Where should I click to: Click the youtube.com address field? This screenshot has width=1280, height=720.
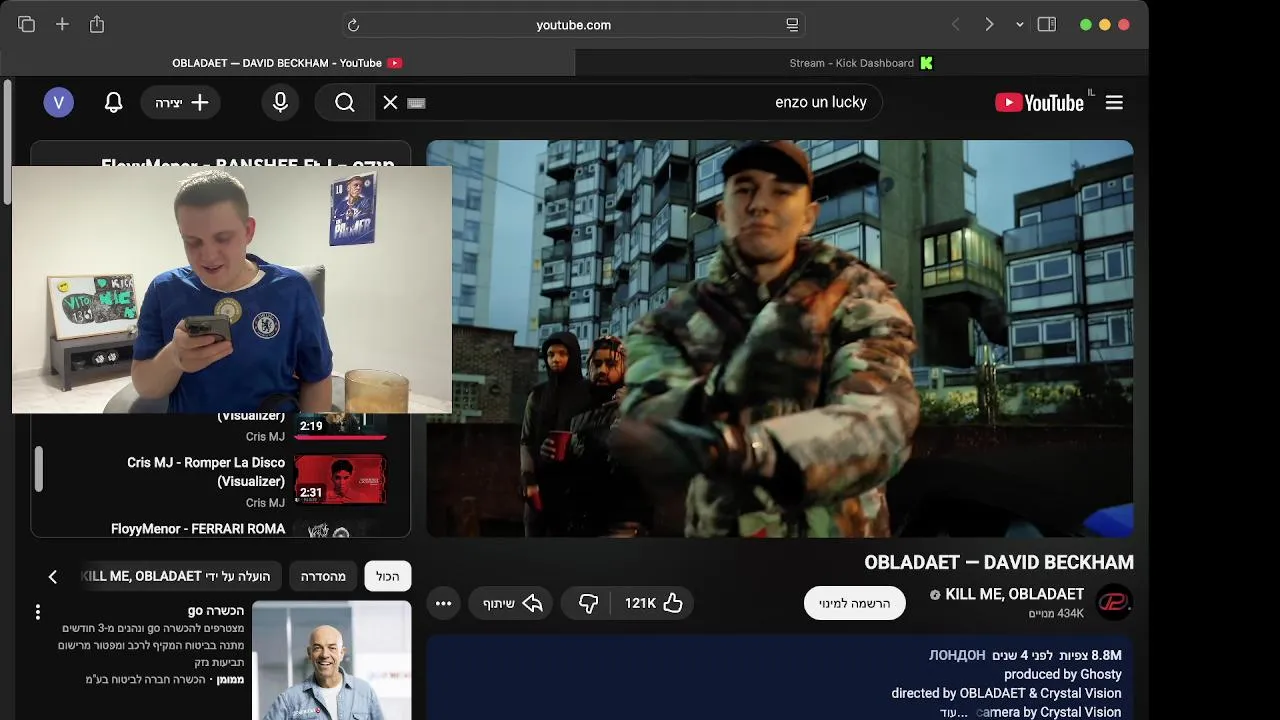coord(573,25)
